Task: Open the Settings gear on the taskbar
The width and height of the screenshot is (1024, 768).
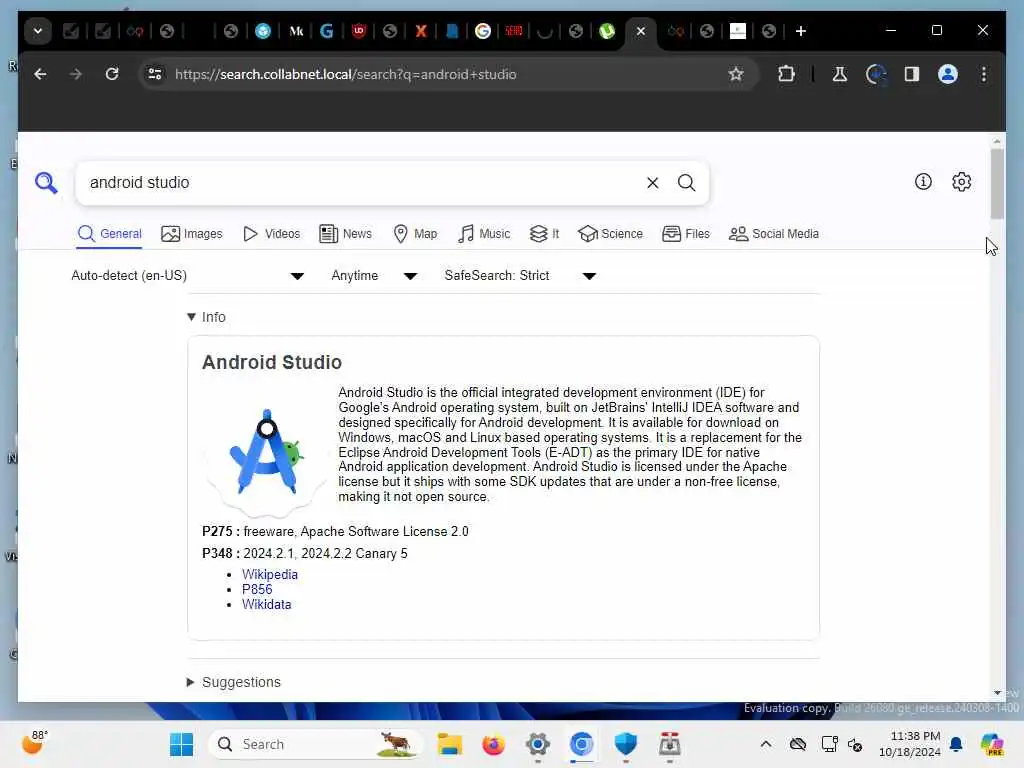Action: (537, 744)
